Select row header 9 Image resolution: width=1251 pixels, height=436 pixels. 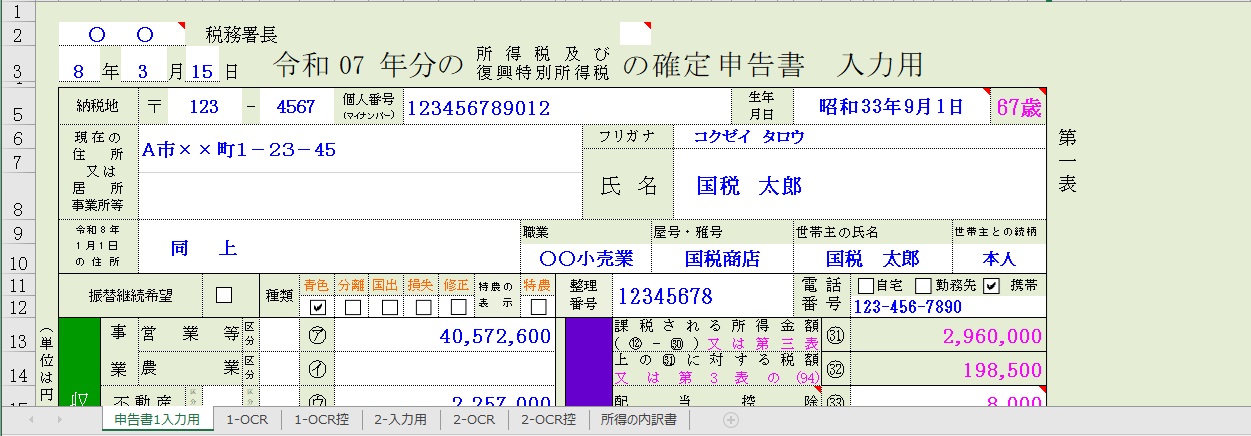point(17,232)
